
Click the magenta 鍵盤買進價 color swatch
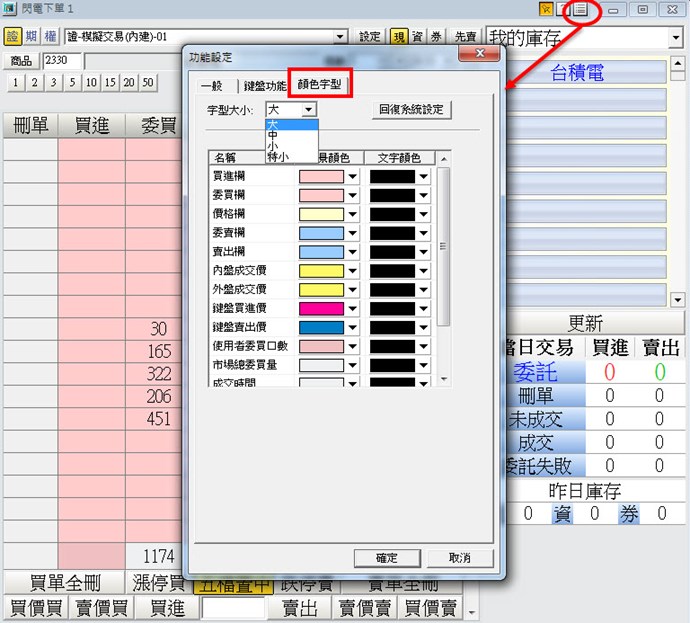pos(321,308)
